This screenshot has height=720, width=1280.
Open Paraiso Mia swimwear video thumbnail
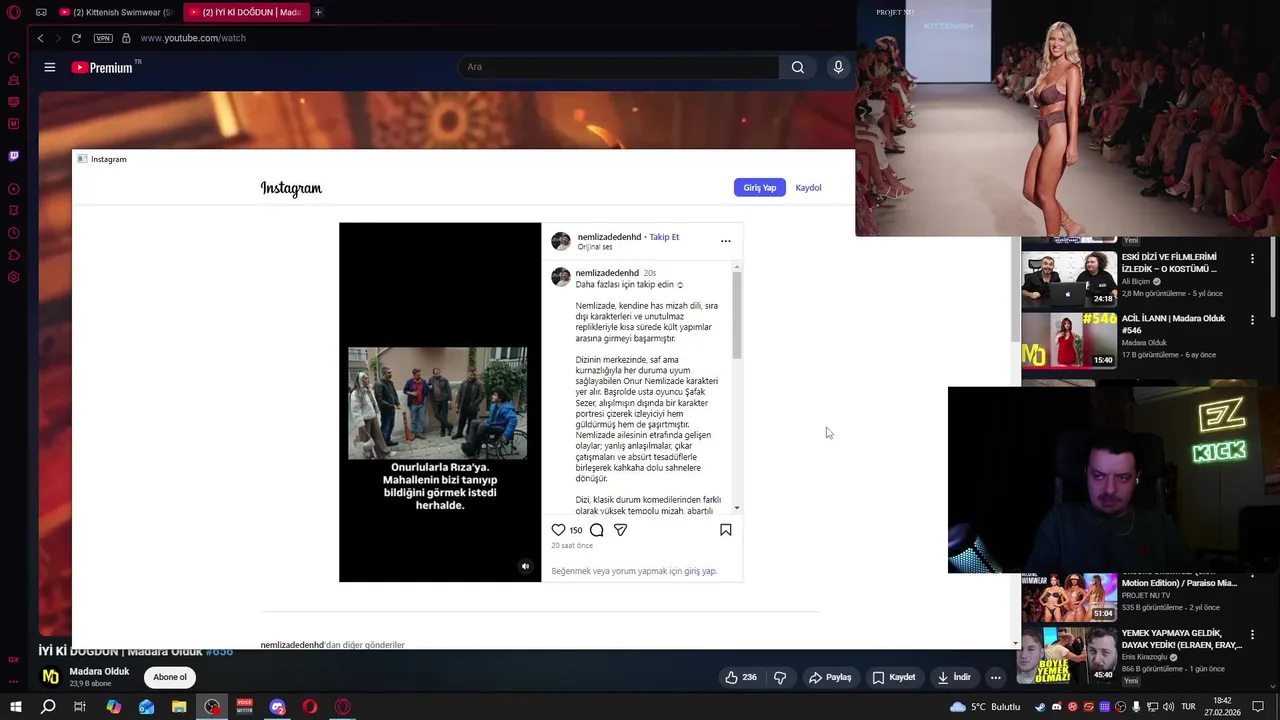[x=1069, y=597]
